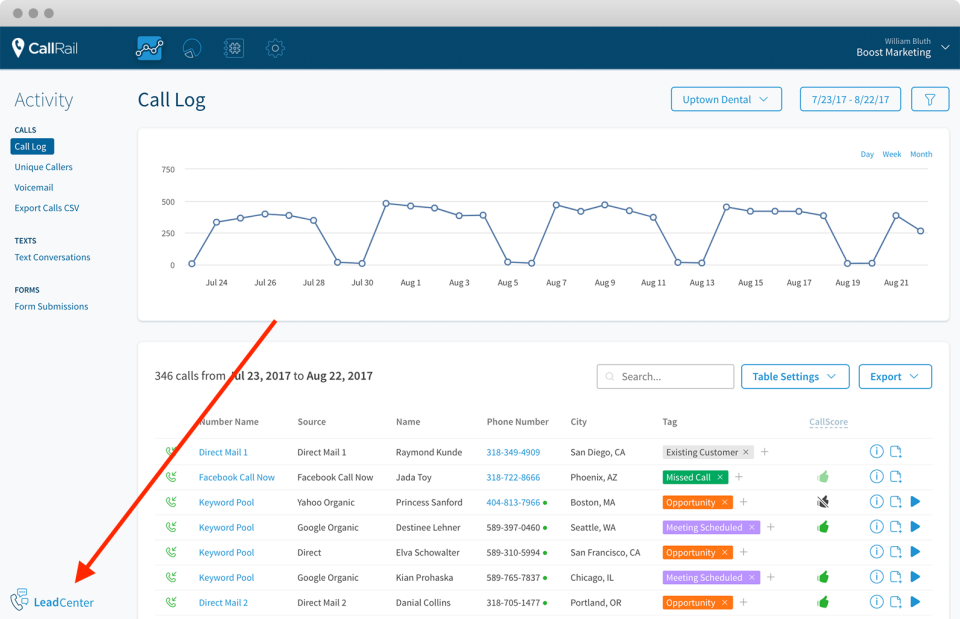Image resolution: width=960 pixels, height=619 pixels.
Task: Open the Activity analytics icon in header
Action: click(x=149, y=48)
